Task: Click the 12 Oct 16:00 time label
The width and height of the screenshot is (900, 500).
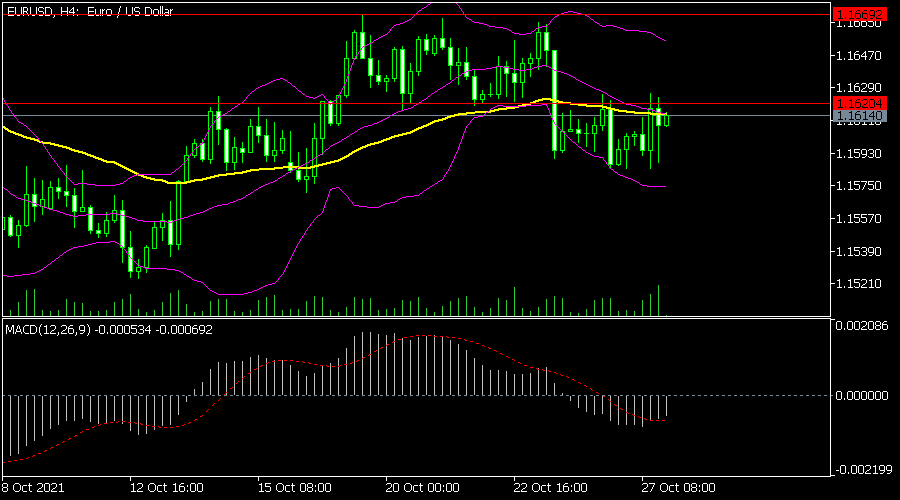Action: [x=166, y=487]
